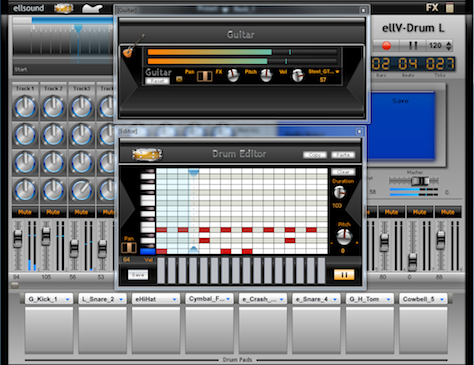Turn the second-row knob of Track 1
This screenshot has width=474, height=365.
click(25, 135)
